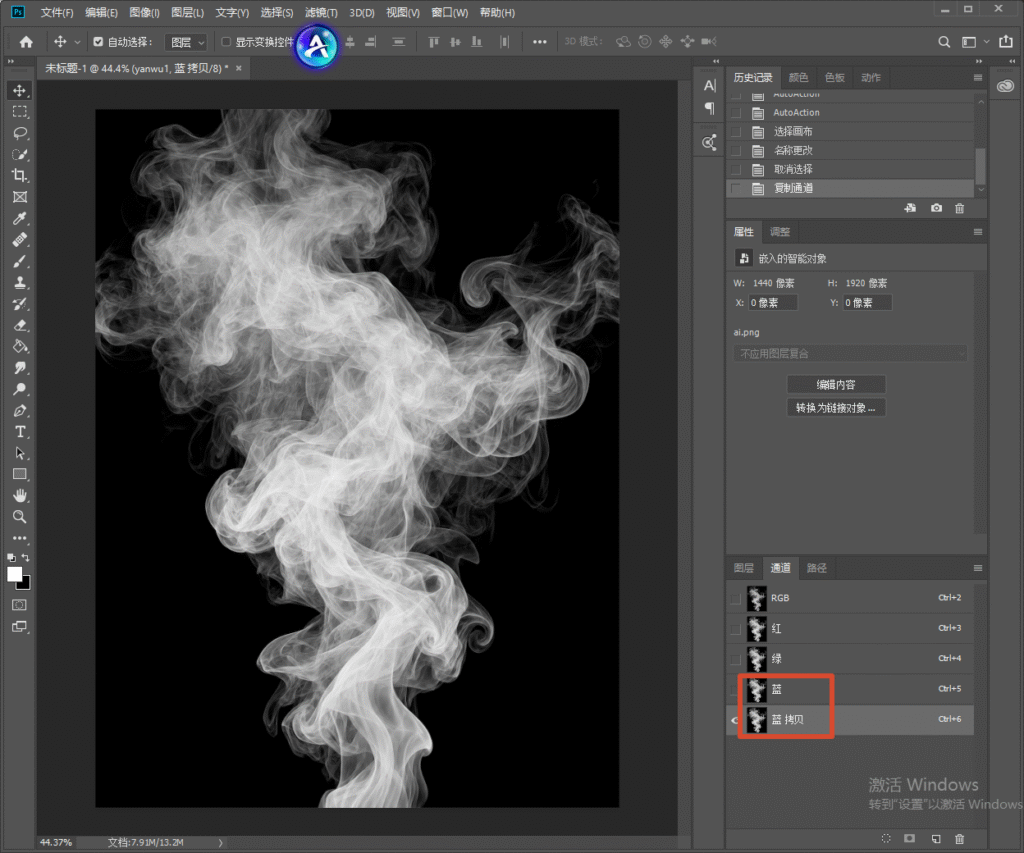Set history brush source at 复制通道
Image resolution: width=1024 pixels, height=853 pixels.
pyautogui.click(x=736, y=189)
